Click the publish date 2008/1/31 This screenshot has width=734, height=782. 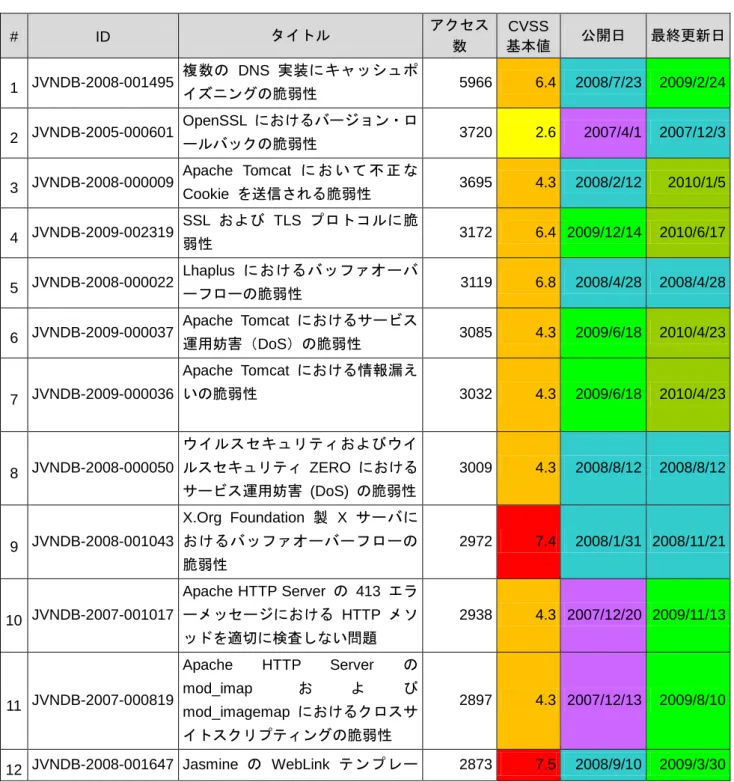tap(603, 542)
